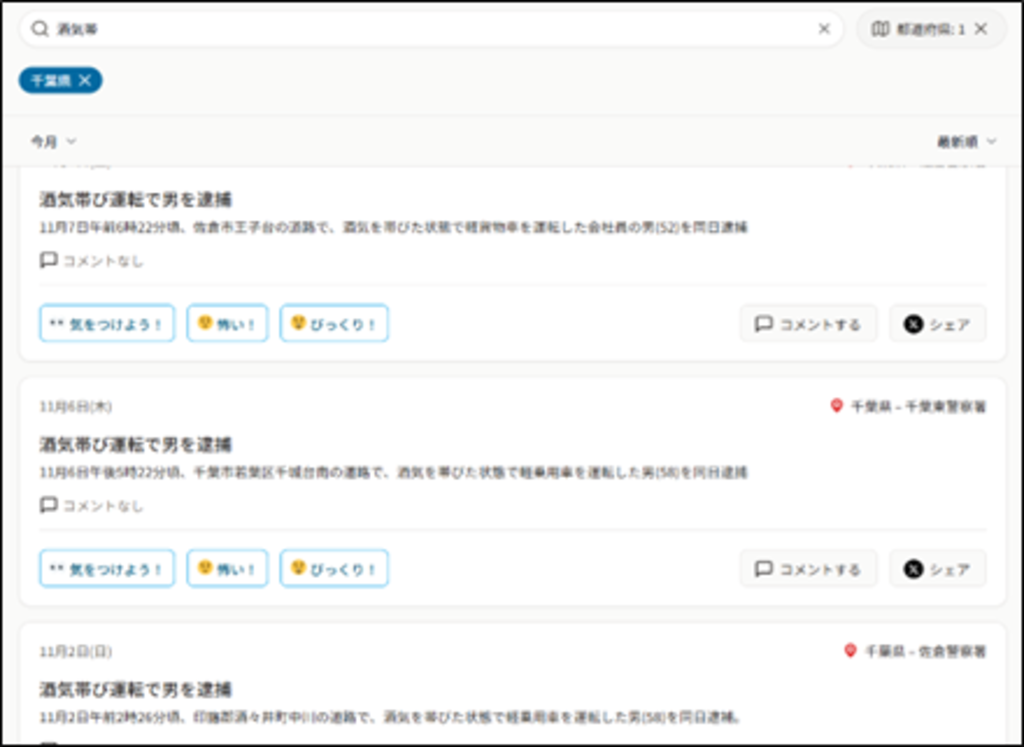Screen dimensions: 1024x747
Task: Click location pin for 千葉東警察署
Action: pos(837,406)
